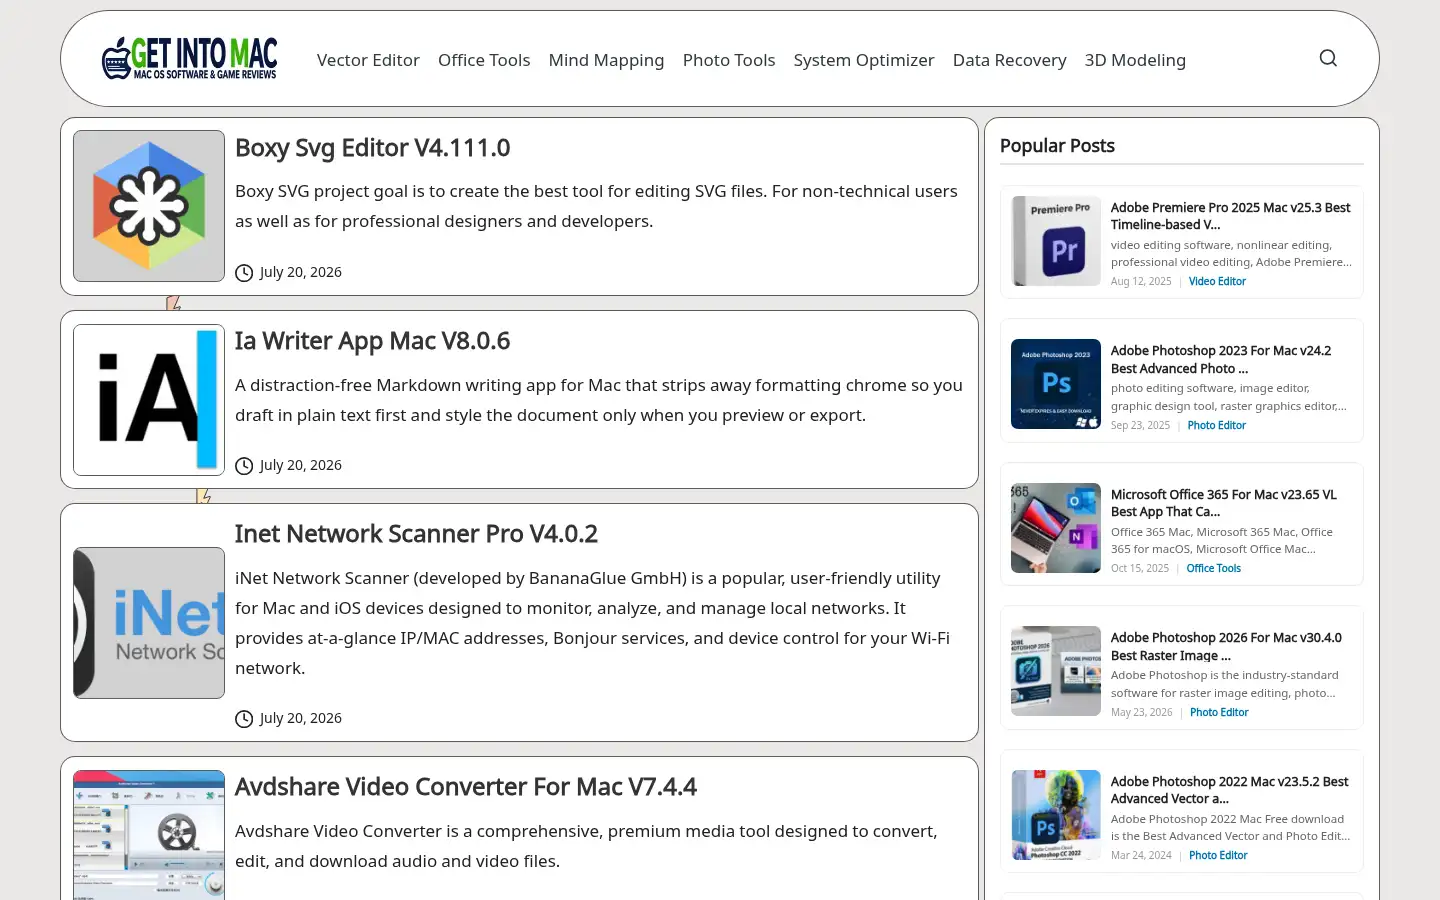Click the Premiere Pro thumbnail
This screenshot has height=900, width=1440.
point(1056,241)
